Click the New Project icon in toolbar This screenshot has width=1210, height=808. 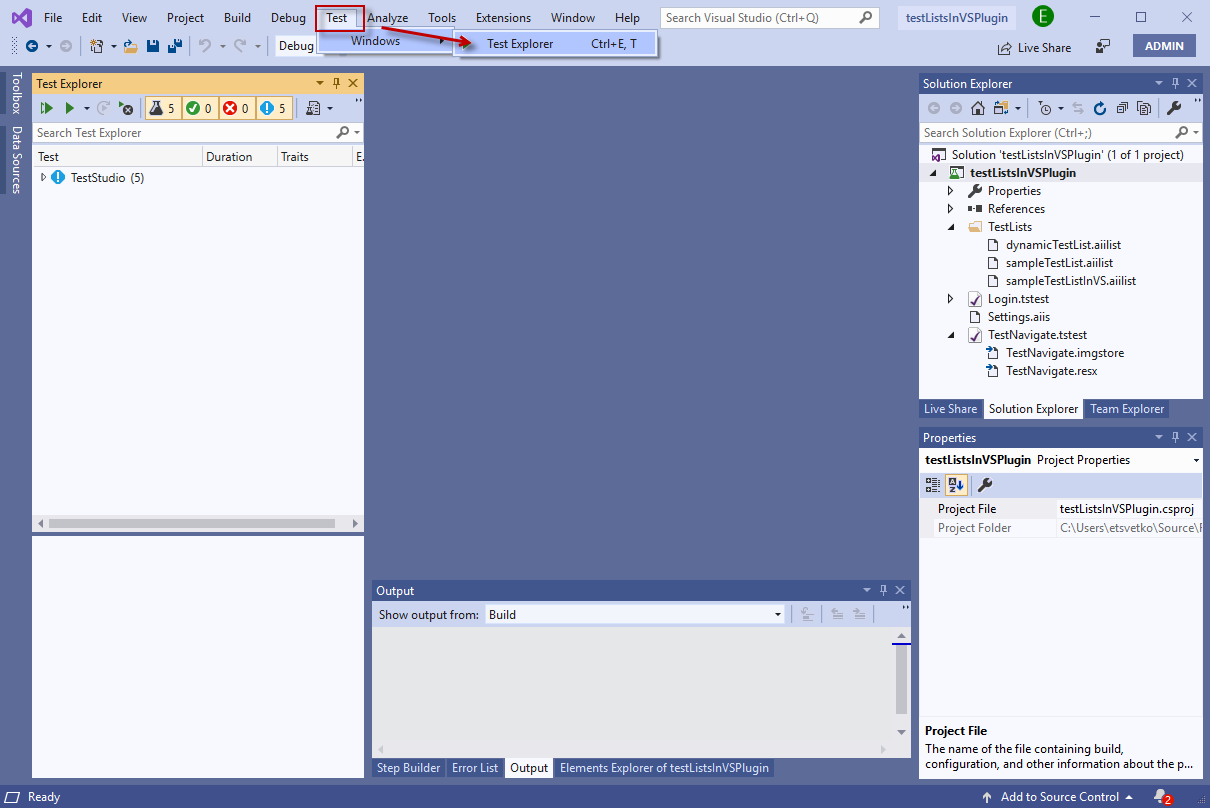(97, 46)
